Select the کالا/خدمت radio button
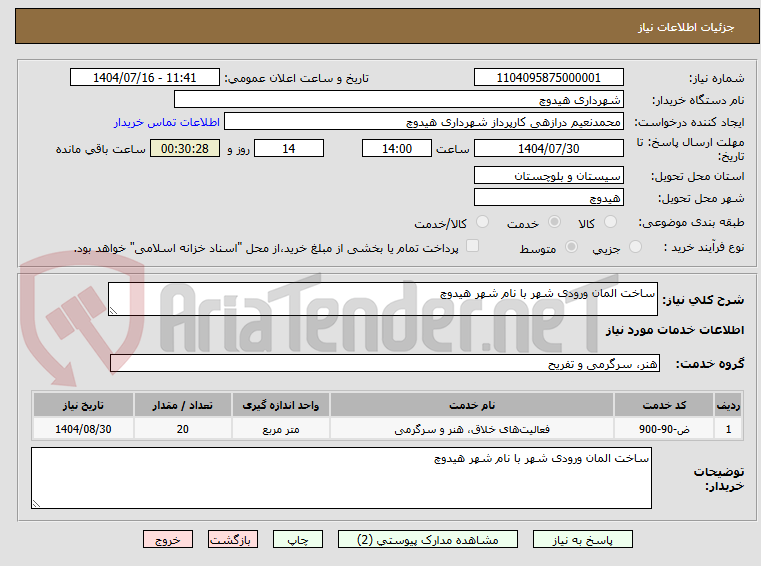 (482, 222)
